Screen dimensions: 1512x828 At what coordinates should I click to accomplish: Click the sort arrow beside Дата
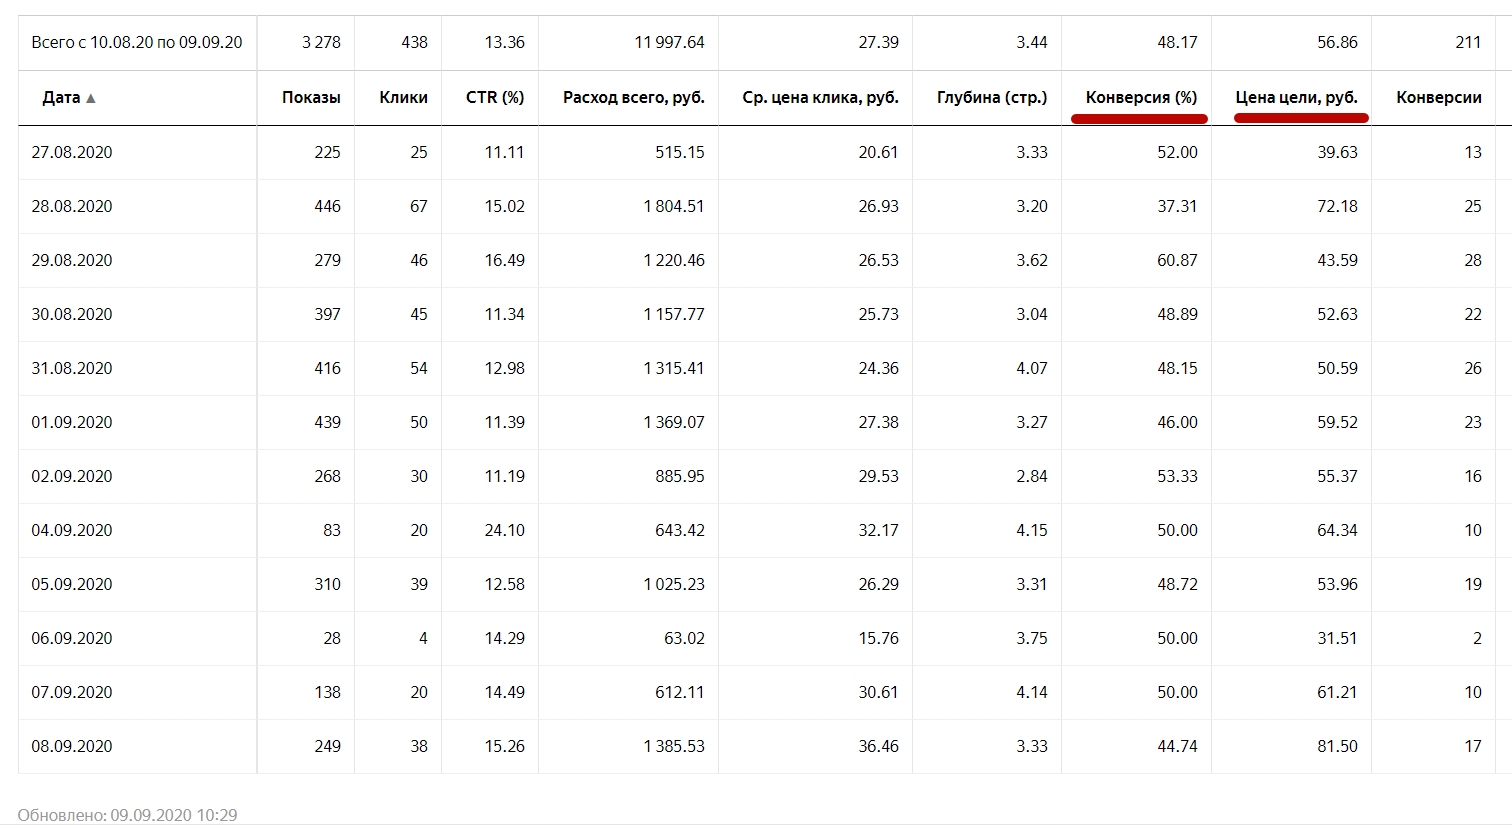[x=91, y=98]
